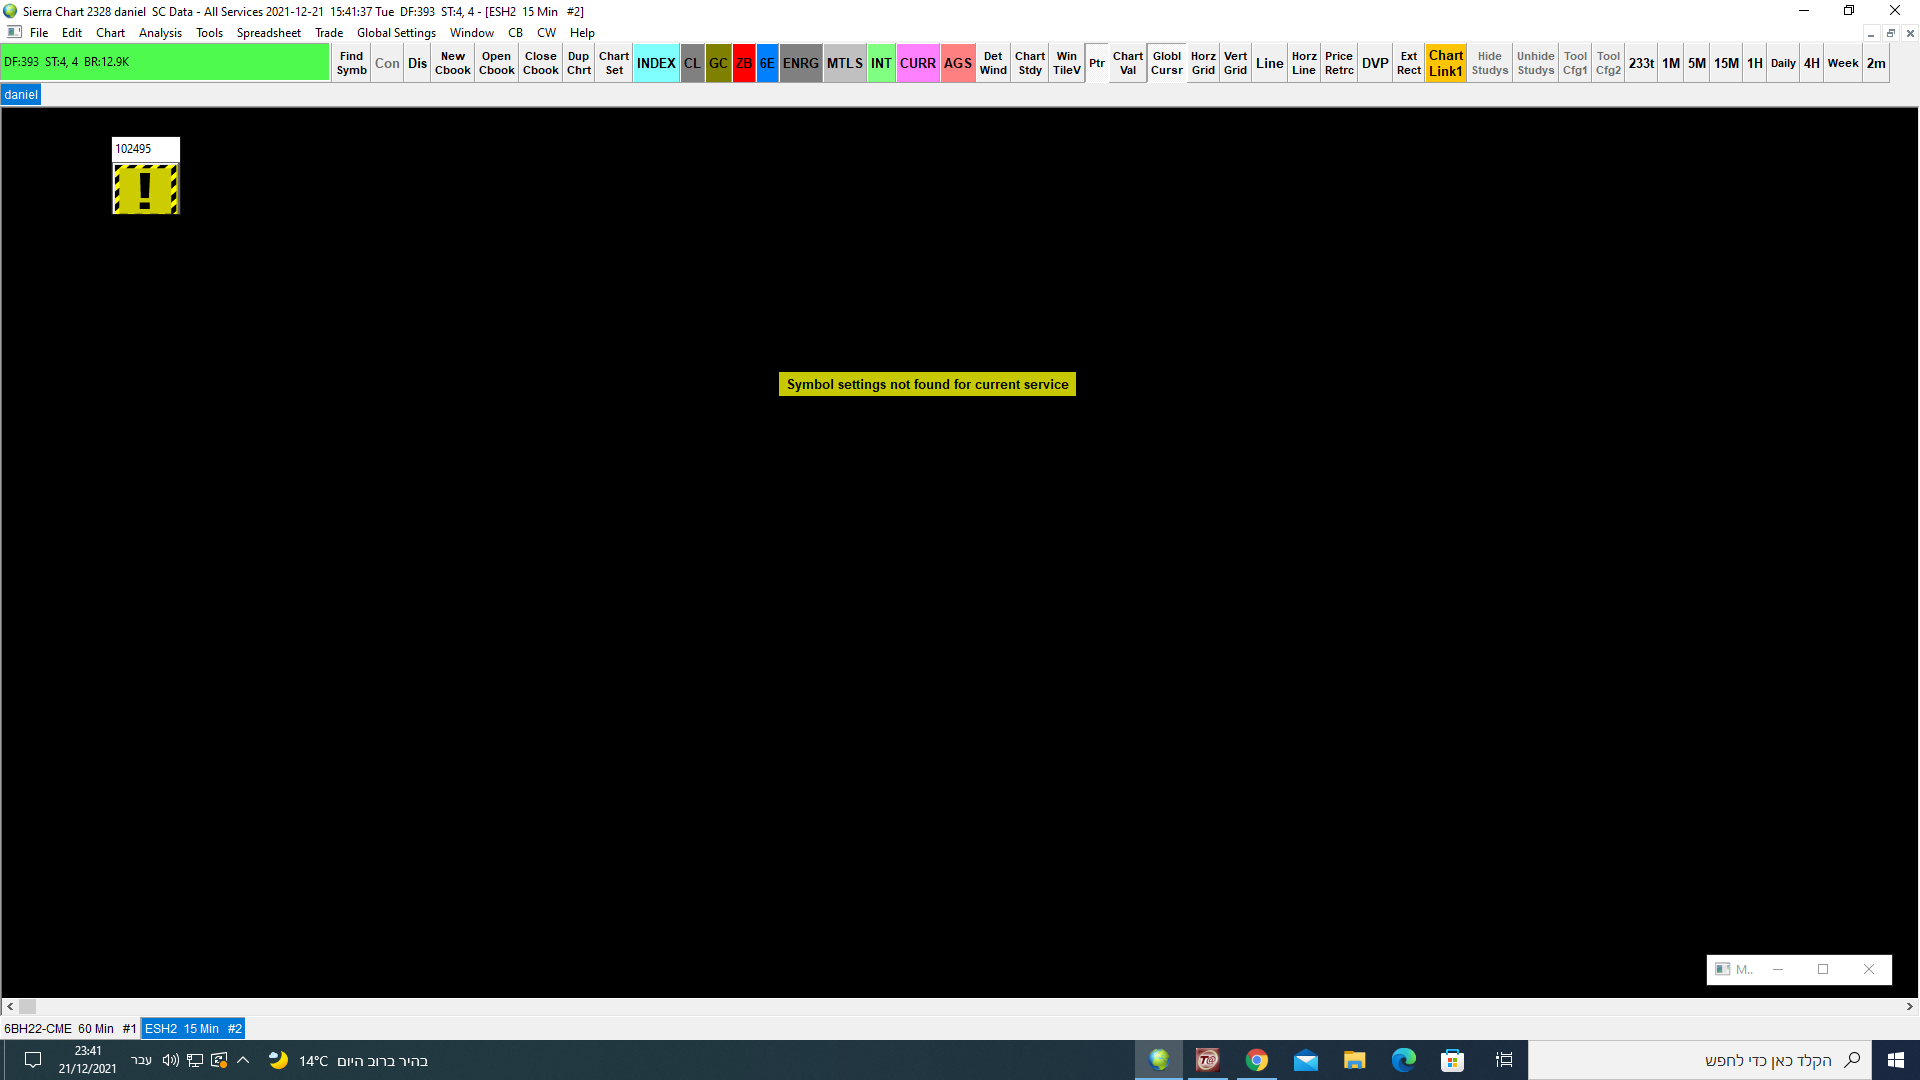Toggle the Horz Grid display
The image size is (1920, 1080).
pos(1203,63)
